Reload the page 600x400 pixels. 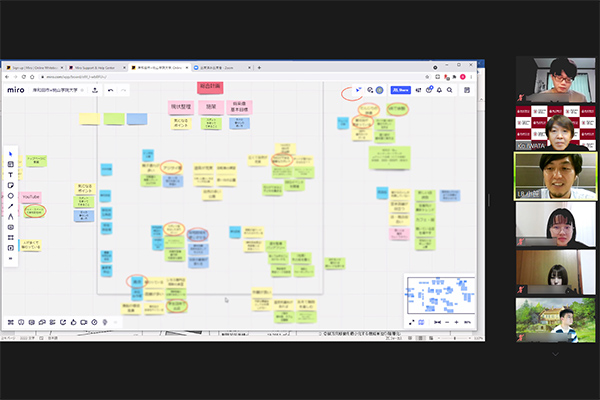pyautogui.click(x=24, y=77)
